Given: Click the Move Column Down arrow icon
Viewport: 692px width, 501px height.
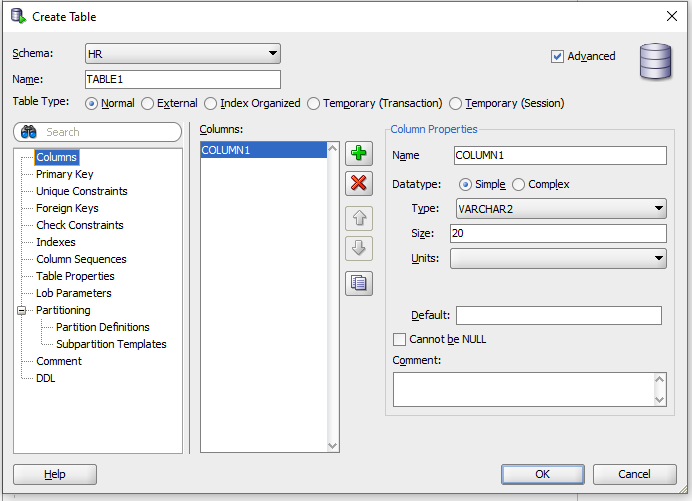Looking at the screenshot, I should point(358,248).
